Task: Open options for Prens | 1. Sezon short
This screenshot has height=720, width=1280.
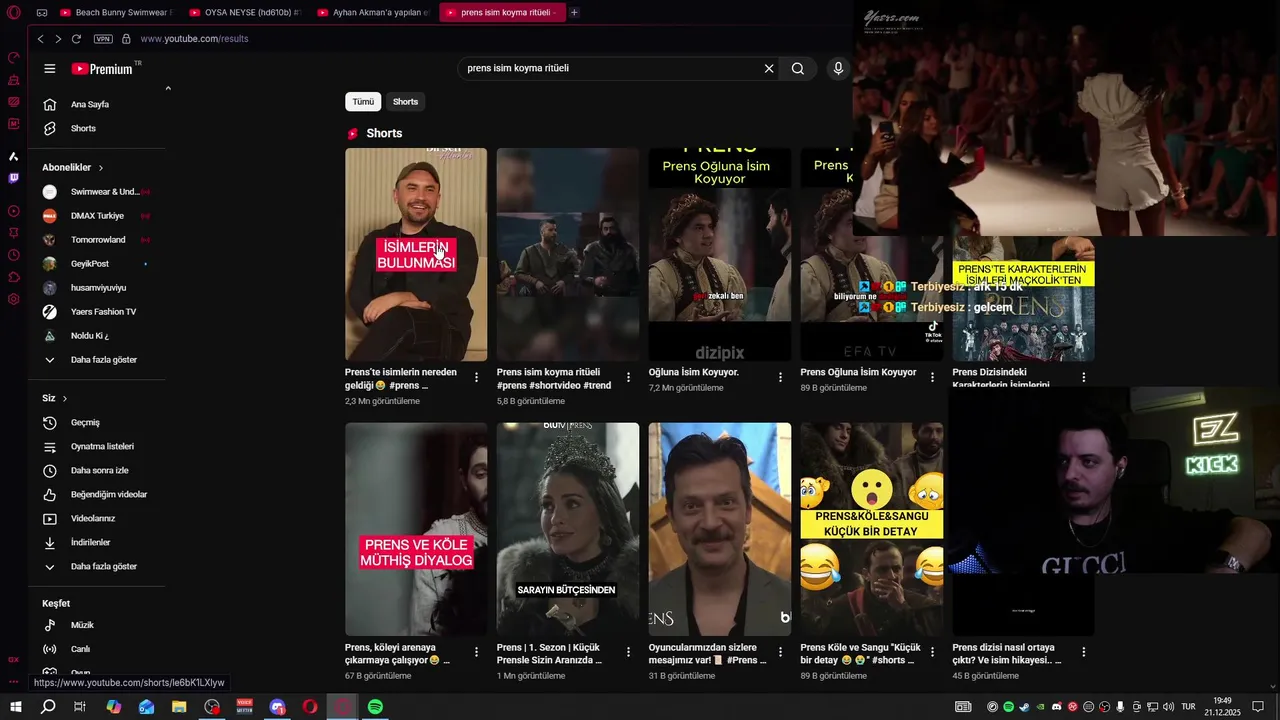Action: click(628, 652)
